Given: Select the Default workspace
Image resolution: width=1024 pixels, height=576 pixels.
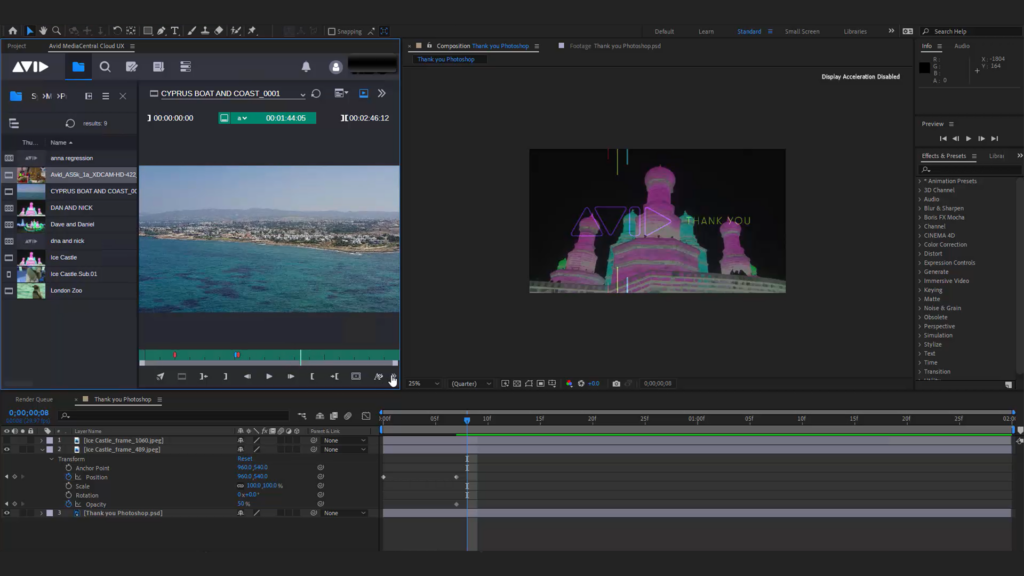Looking at the screenshot, I should pyautogui.click(x=664, y=31).
